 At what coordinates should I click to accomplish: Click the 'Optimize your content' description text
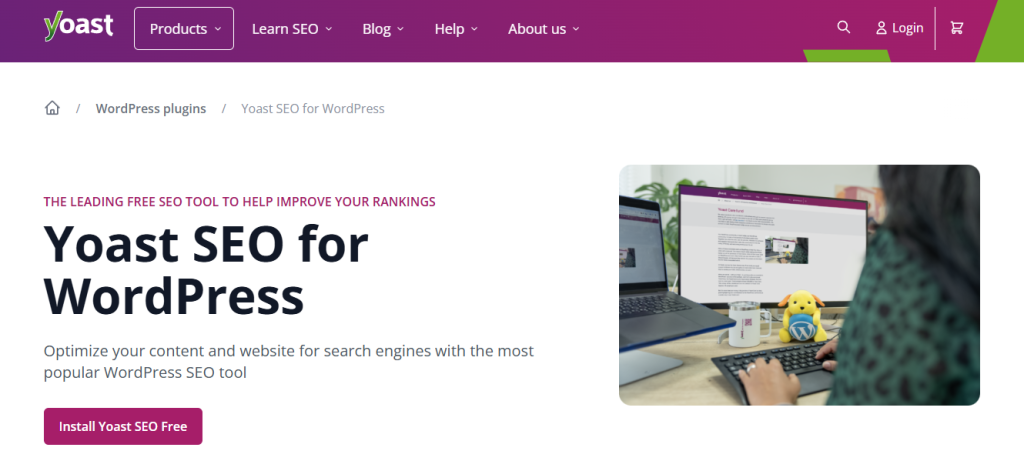289,362
